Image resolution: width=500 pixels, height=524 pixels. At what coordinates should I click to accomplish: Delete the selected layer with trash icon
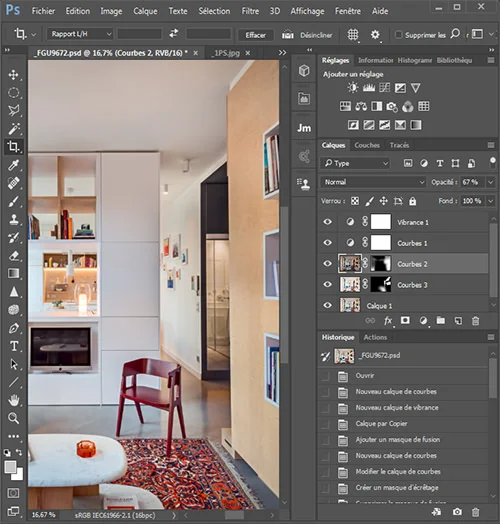(x=475, y=321)
